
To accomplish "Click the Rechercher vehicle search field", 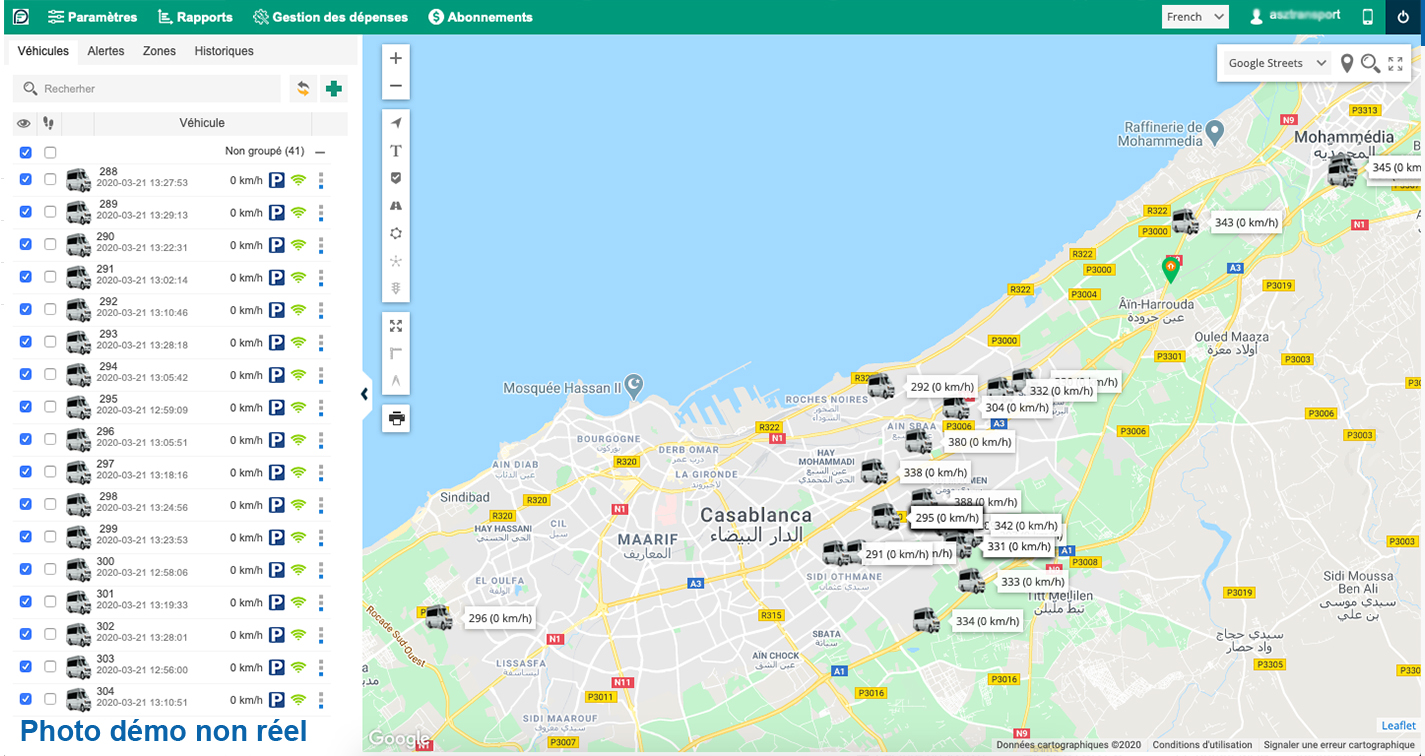I will (147, 89).
